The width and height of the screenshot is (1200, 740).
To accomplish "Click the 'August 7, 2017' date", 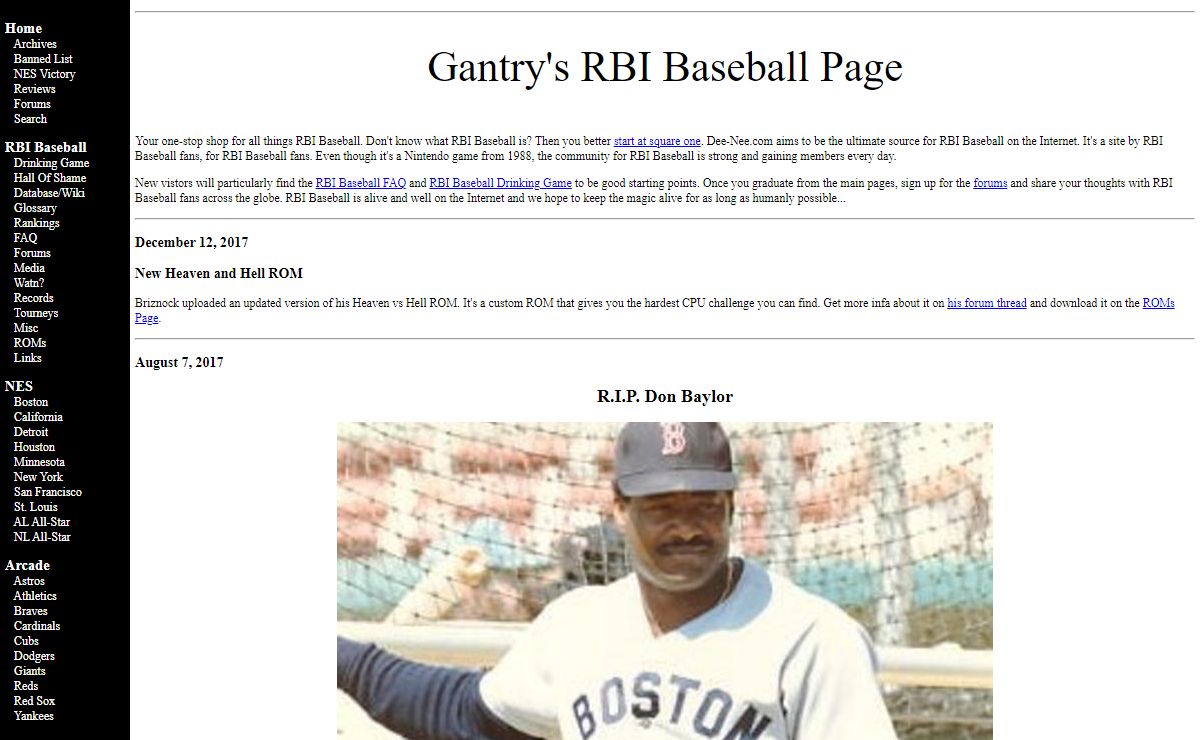I will tap(179, 362).
